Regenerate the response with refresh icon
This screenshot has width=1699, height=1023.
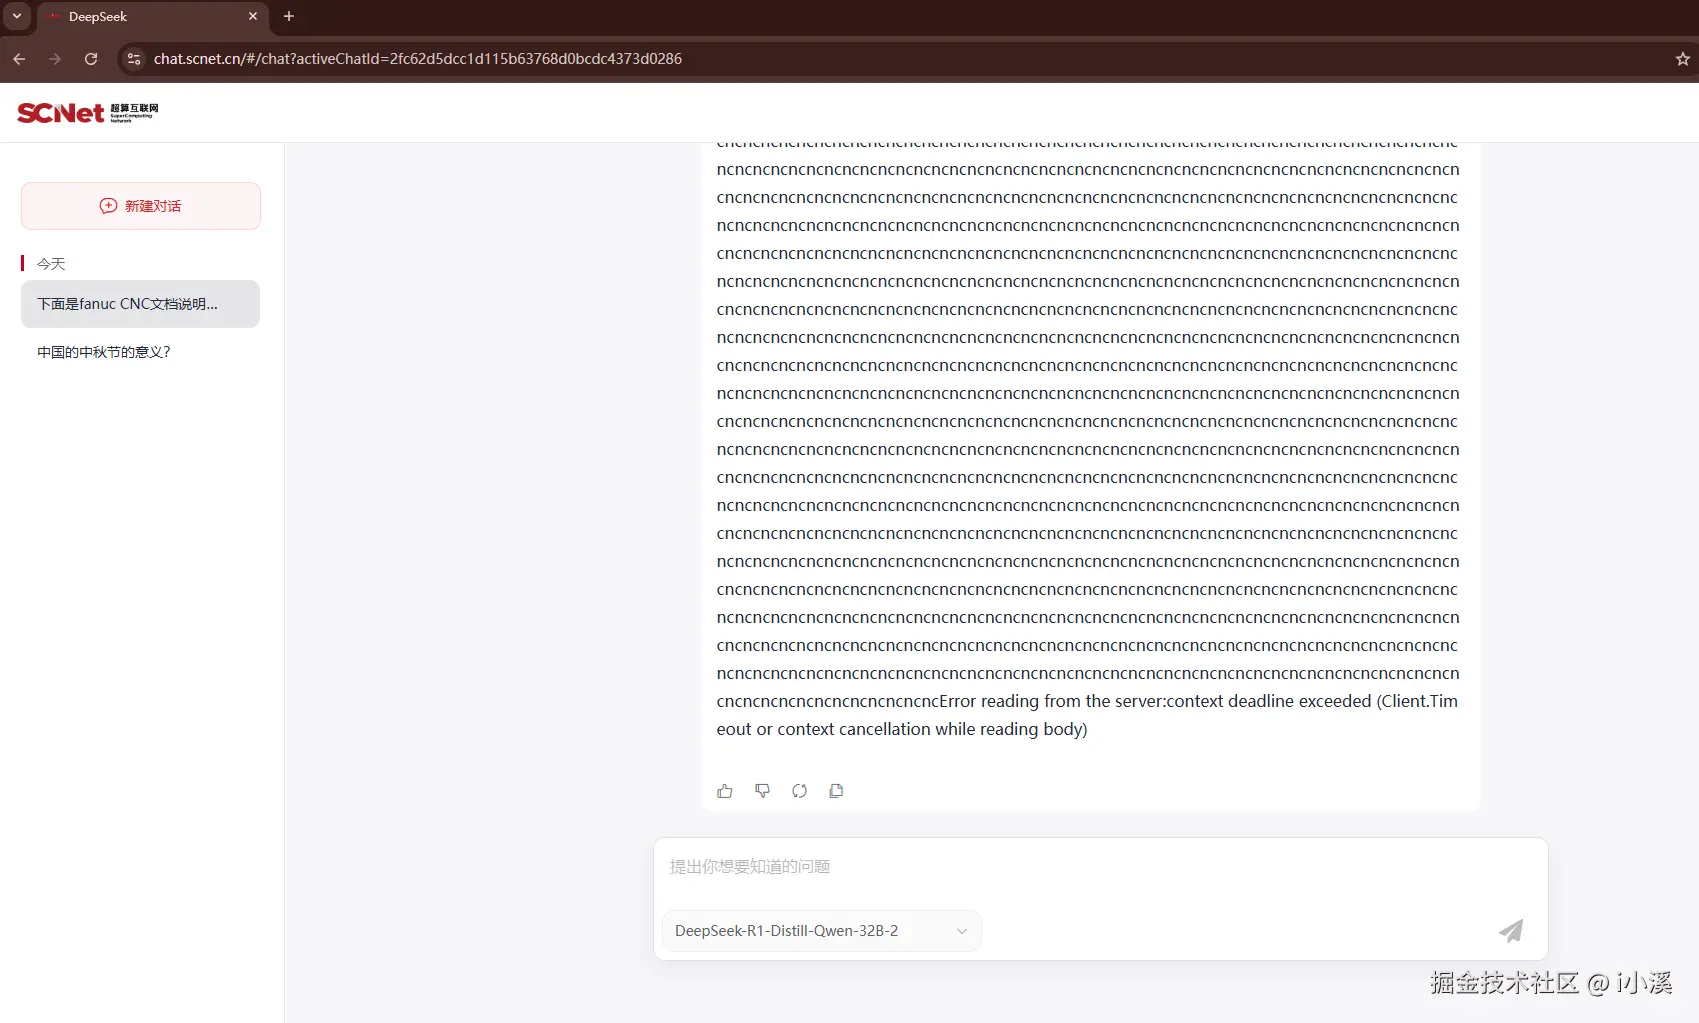tap(799, 791)
